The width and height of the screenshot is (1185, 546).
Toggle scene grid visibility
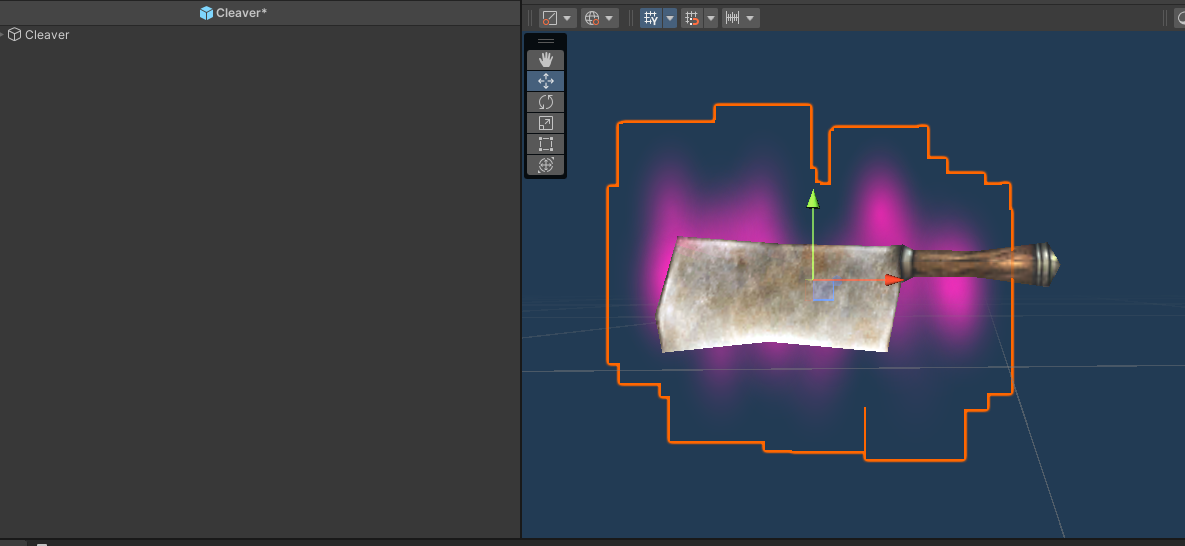pyautogui.click(x=651, y=18)
